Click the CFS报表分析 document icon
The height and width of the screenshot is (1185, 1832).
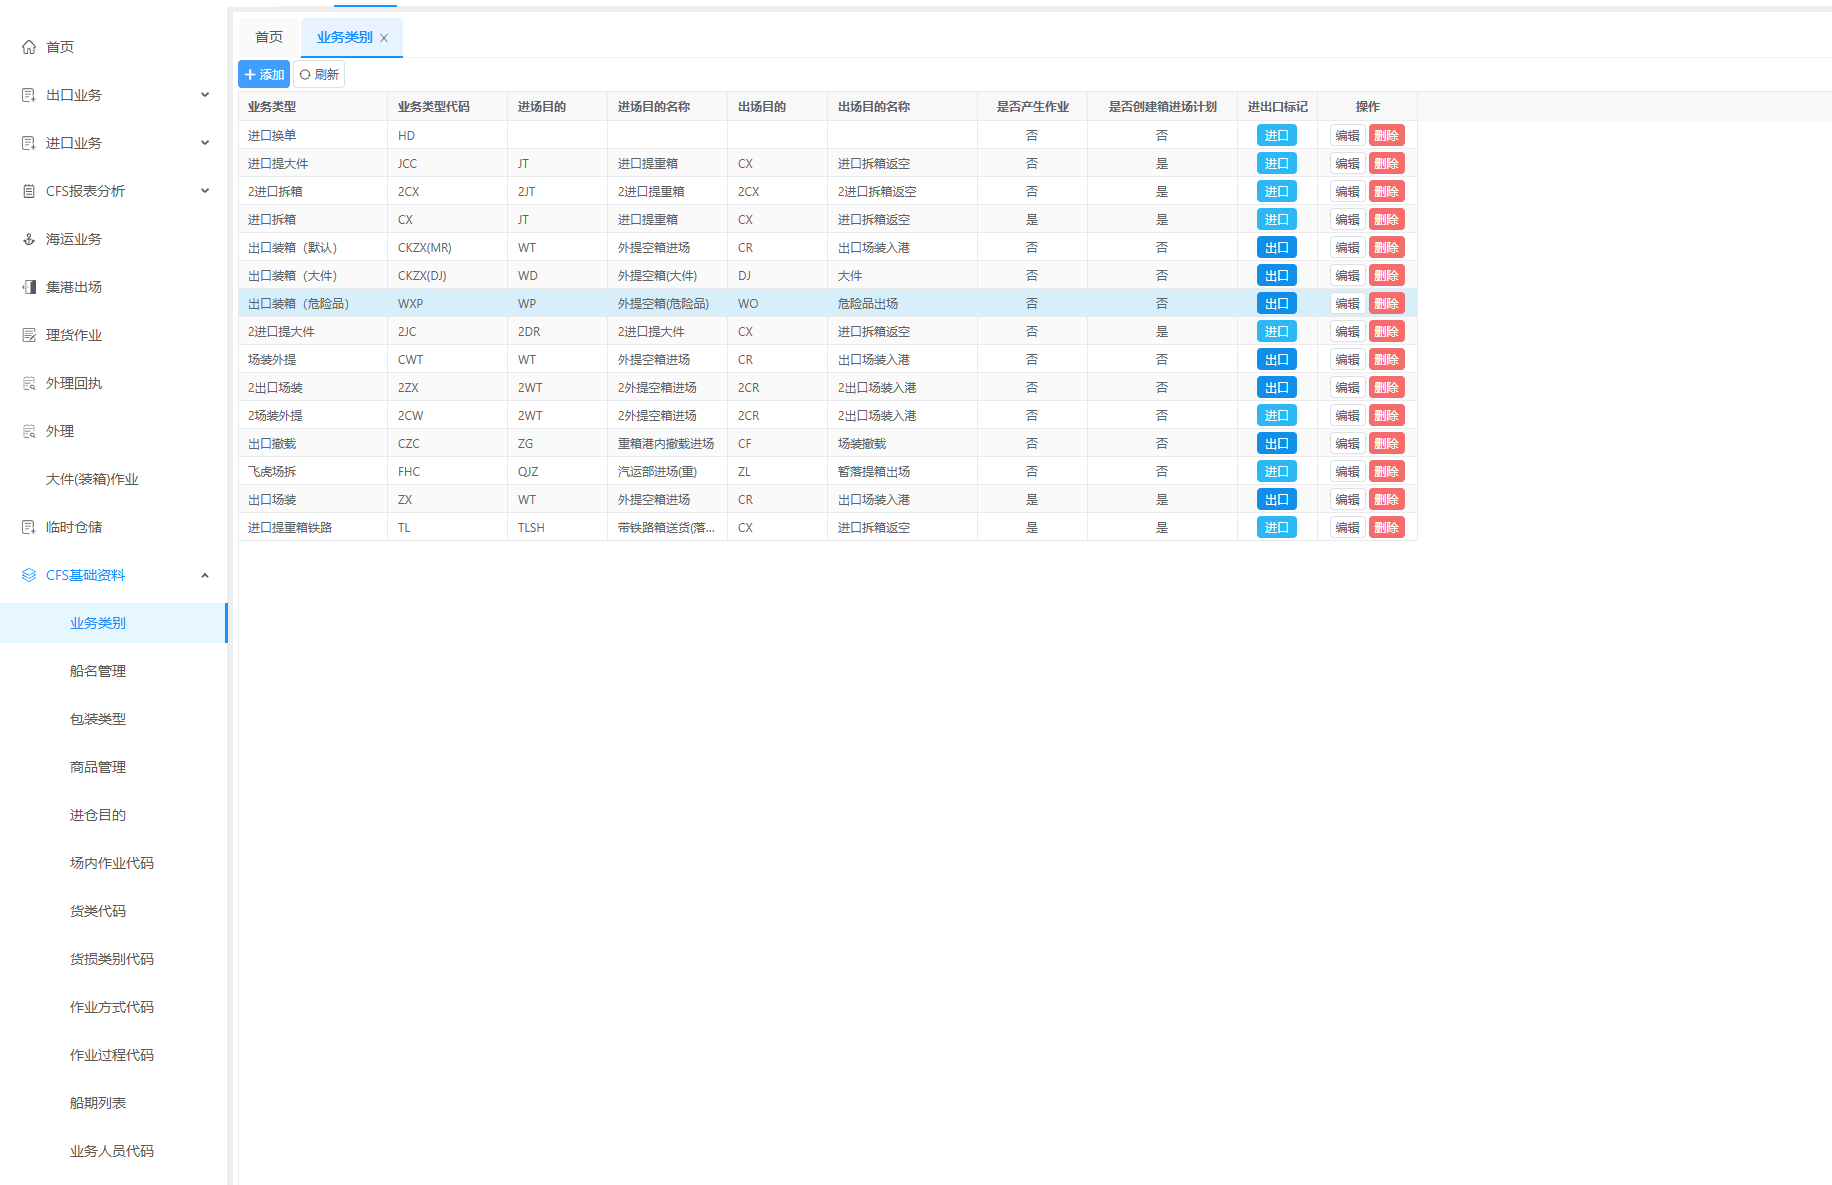point(29,191)
